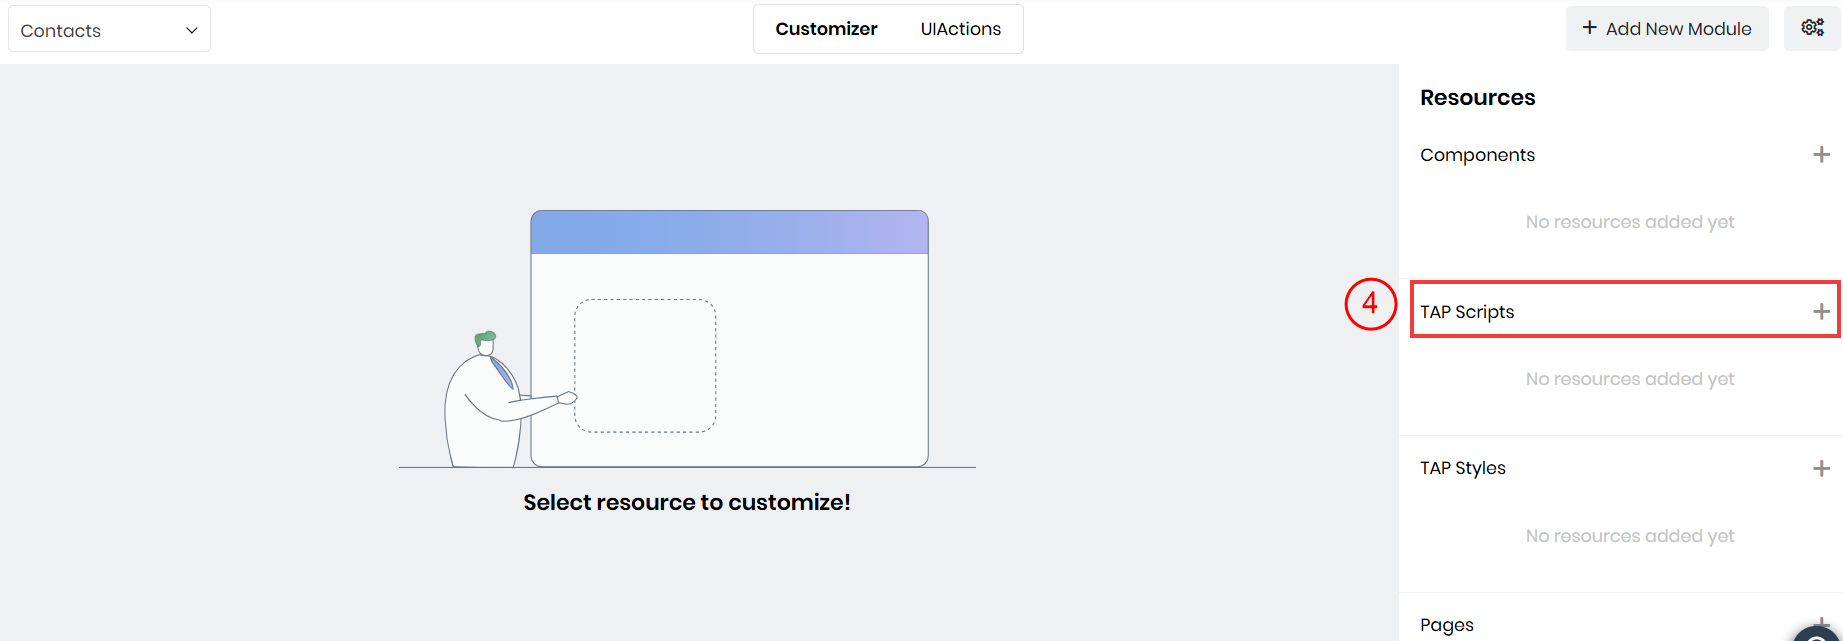The height and width of the screenshot is (641, 1843).
Task: Click the red numbered step 4 marker
Action: click(x=1370, y=304)
